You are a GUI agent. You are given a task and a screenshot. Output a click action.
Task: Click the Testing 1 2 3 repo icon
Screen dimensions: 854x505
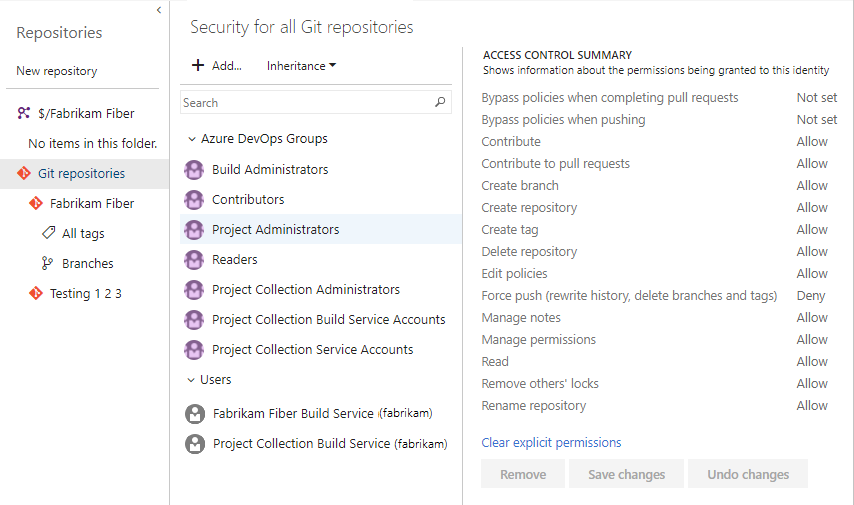[x=36, y=293]
